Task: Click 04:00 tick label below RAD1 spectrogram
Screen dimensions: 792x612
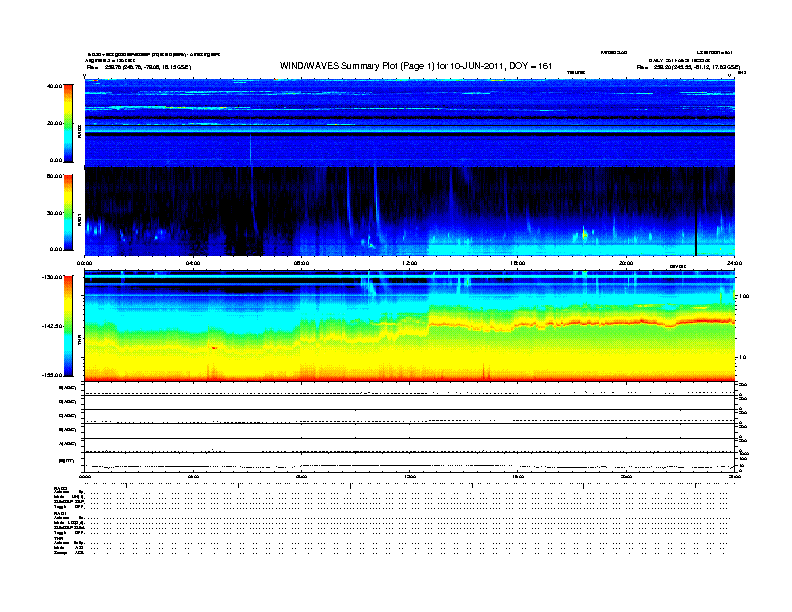Action: point(193,263)
